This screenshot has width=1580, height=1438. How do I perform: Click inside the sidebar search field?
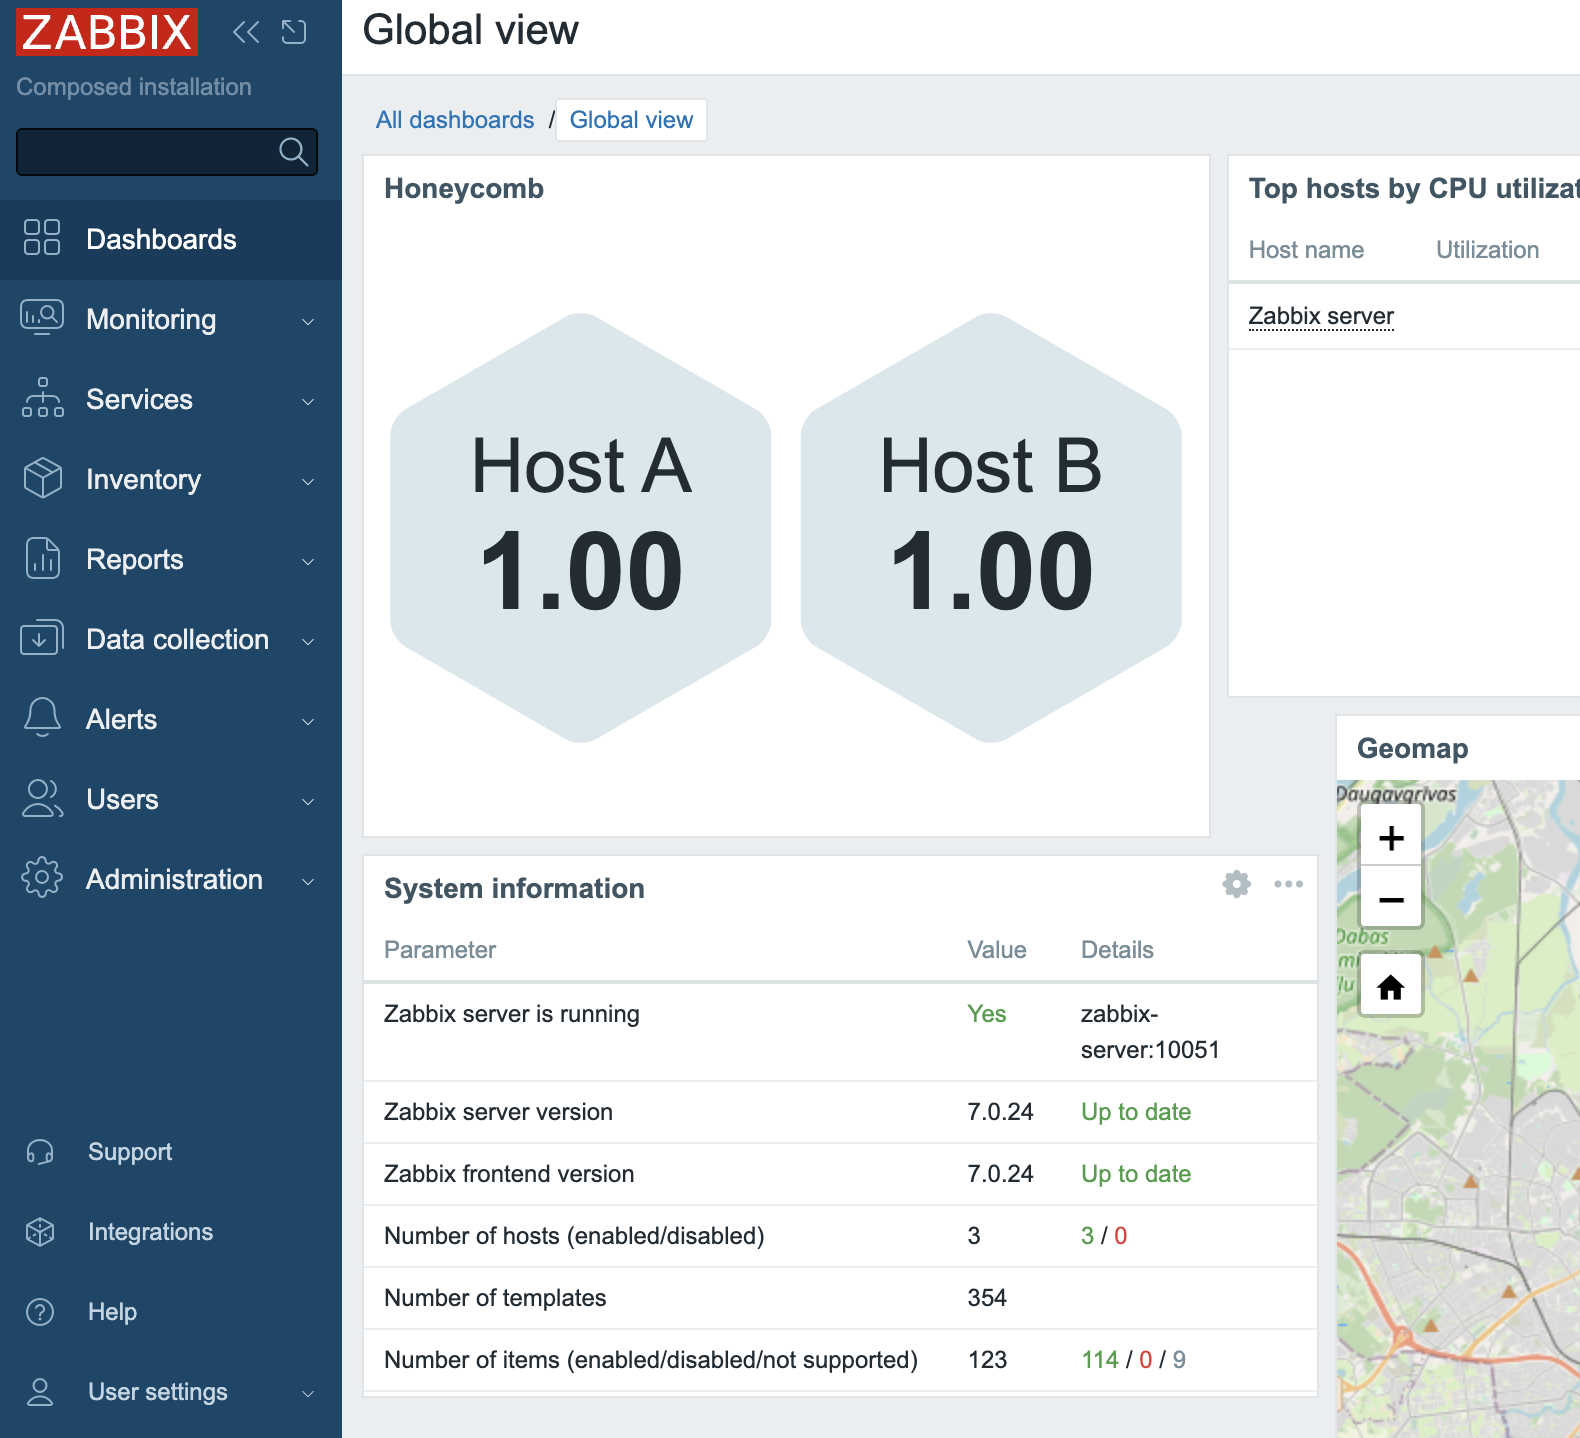(145, 152)
